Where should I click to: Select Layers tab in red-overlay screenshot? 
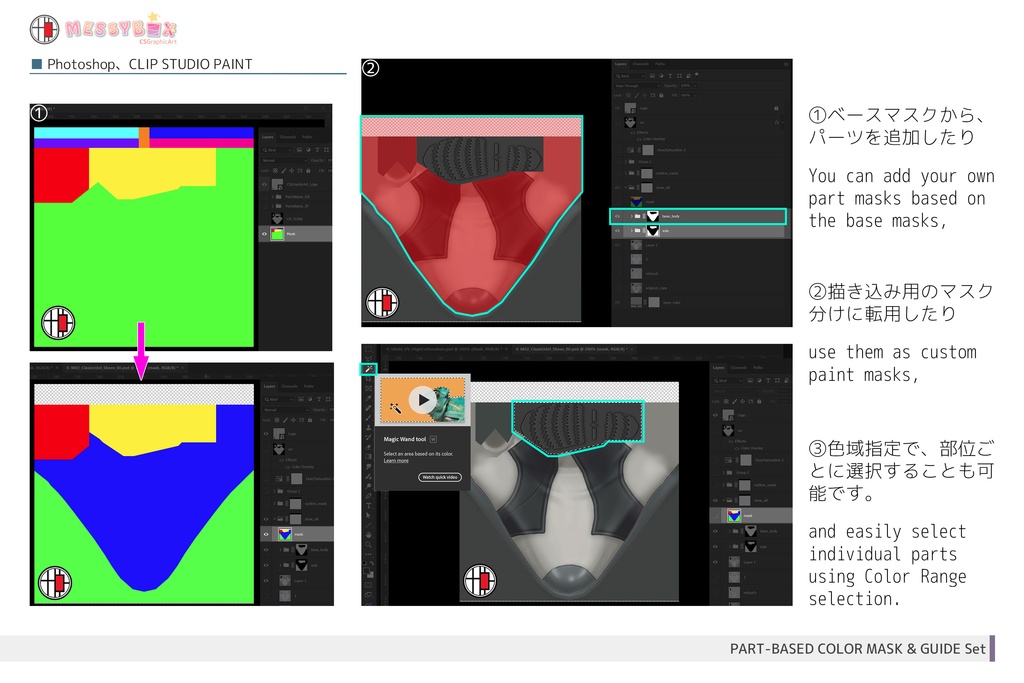(620, 64)
